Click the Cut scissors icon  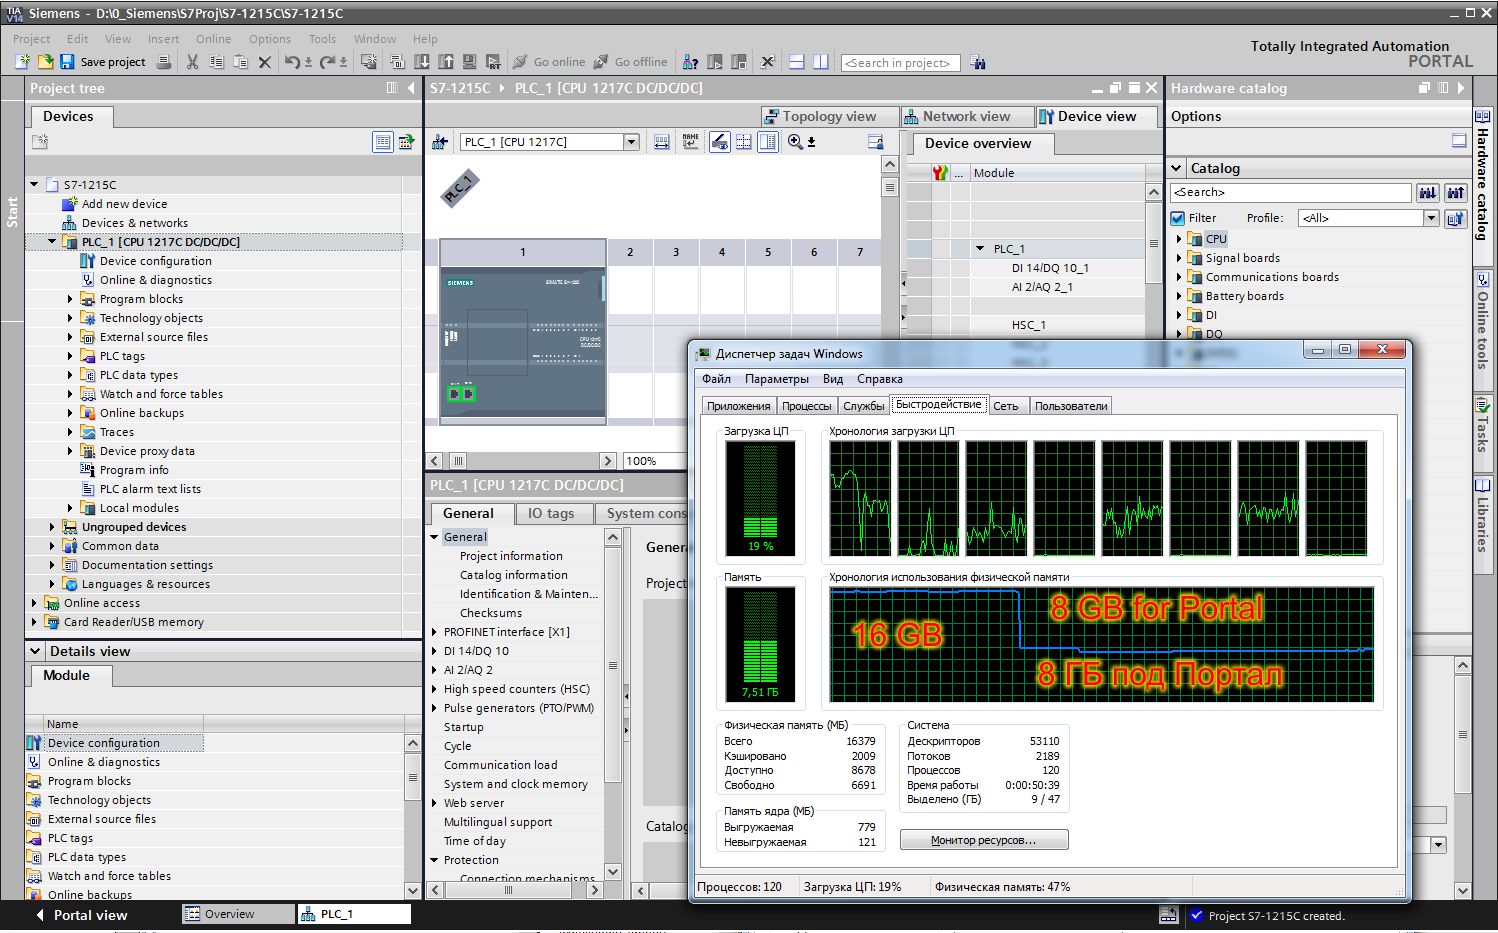pyautogui.click(x=192, y=62)
